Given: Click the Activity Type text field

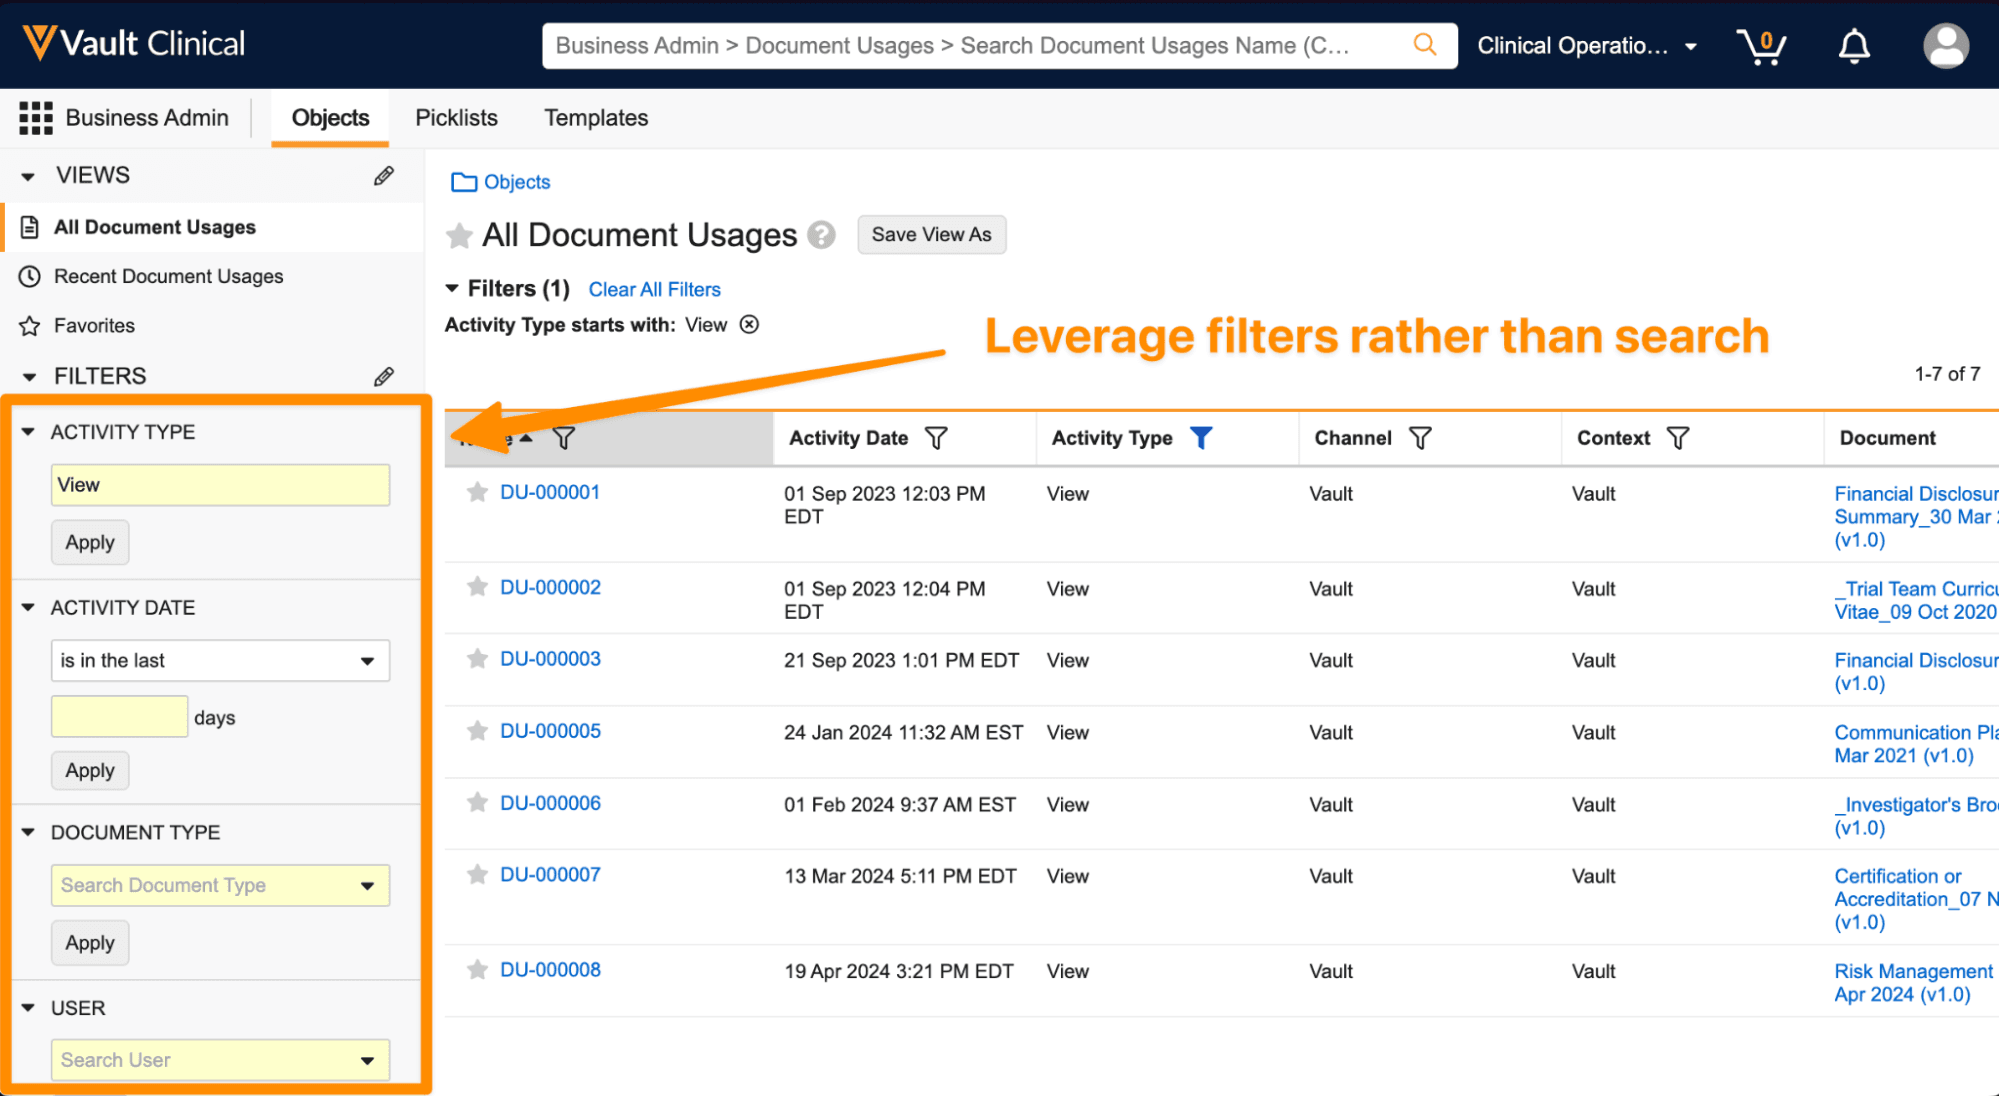Looking at the screenshot, I should 220,485.
